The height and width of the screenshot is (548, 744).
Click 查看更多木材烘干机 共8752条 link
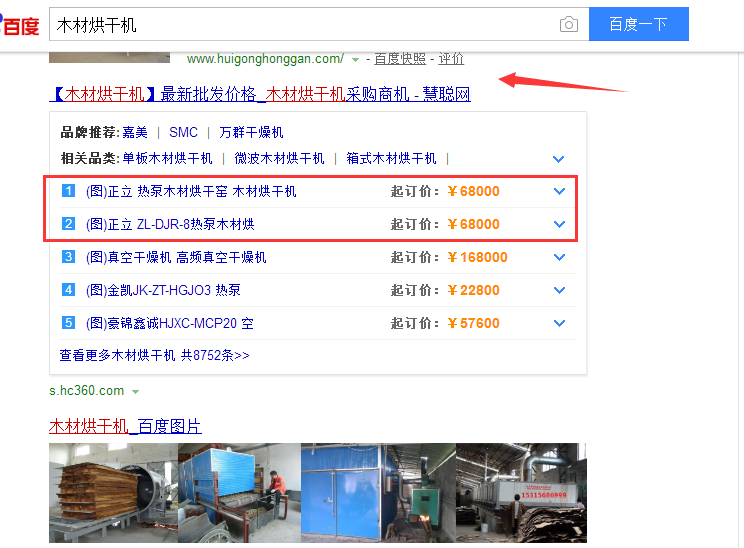coord(154,355)
